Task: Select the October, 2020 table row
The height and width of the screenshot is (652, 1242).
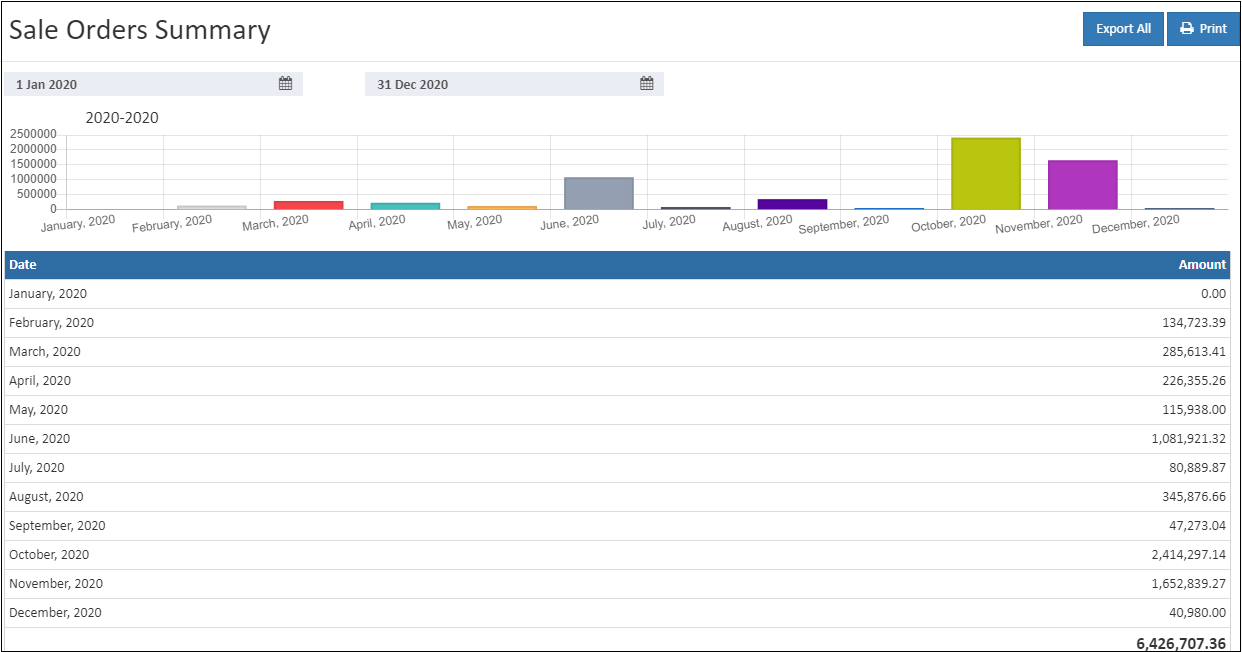Action: (x=617, y=555)
